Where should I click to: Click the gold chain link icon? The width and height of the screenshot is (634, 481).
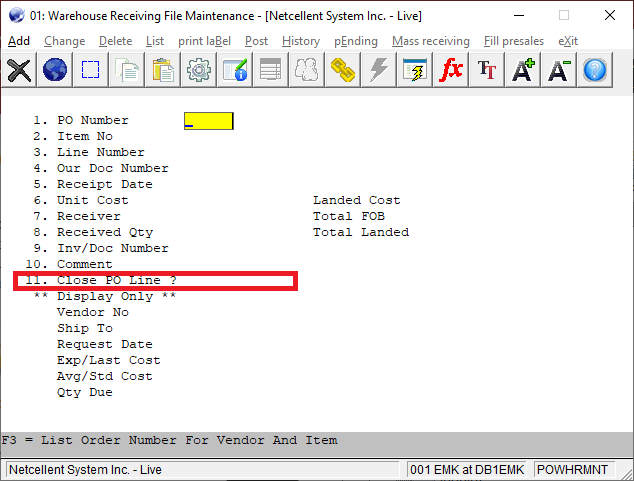tap(343, 70)
